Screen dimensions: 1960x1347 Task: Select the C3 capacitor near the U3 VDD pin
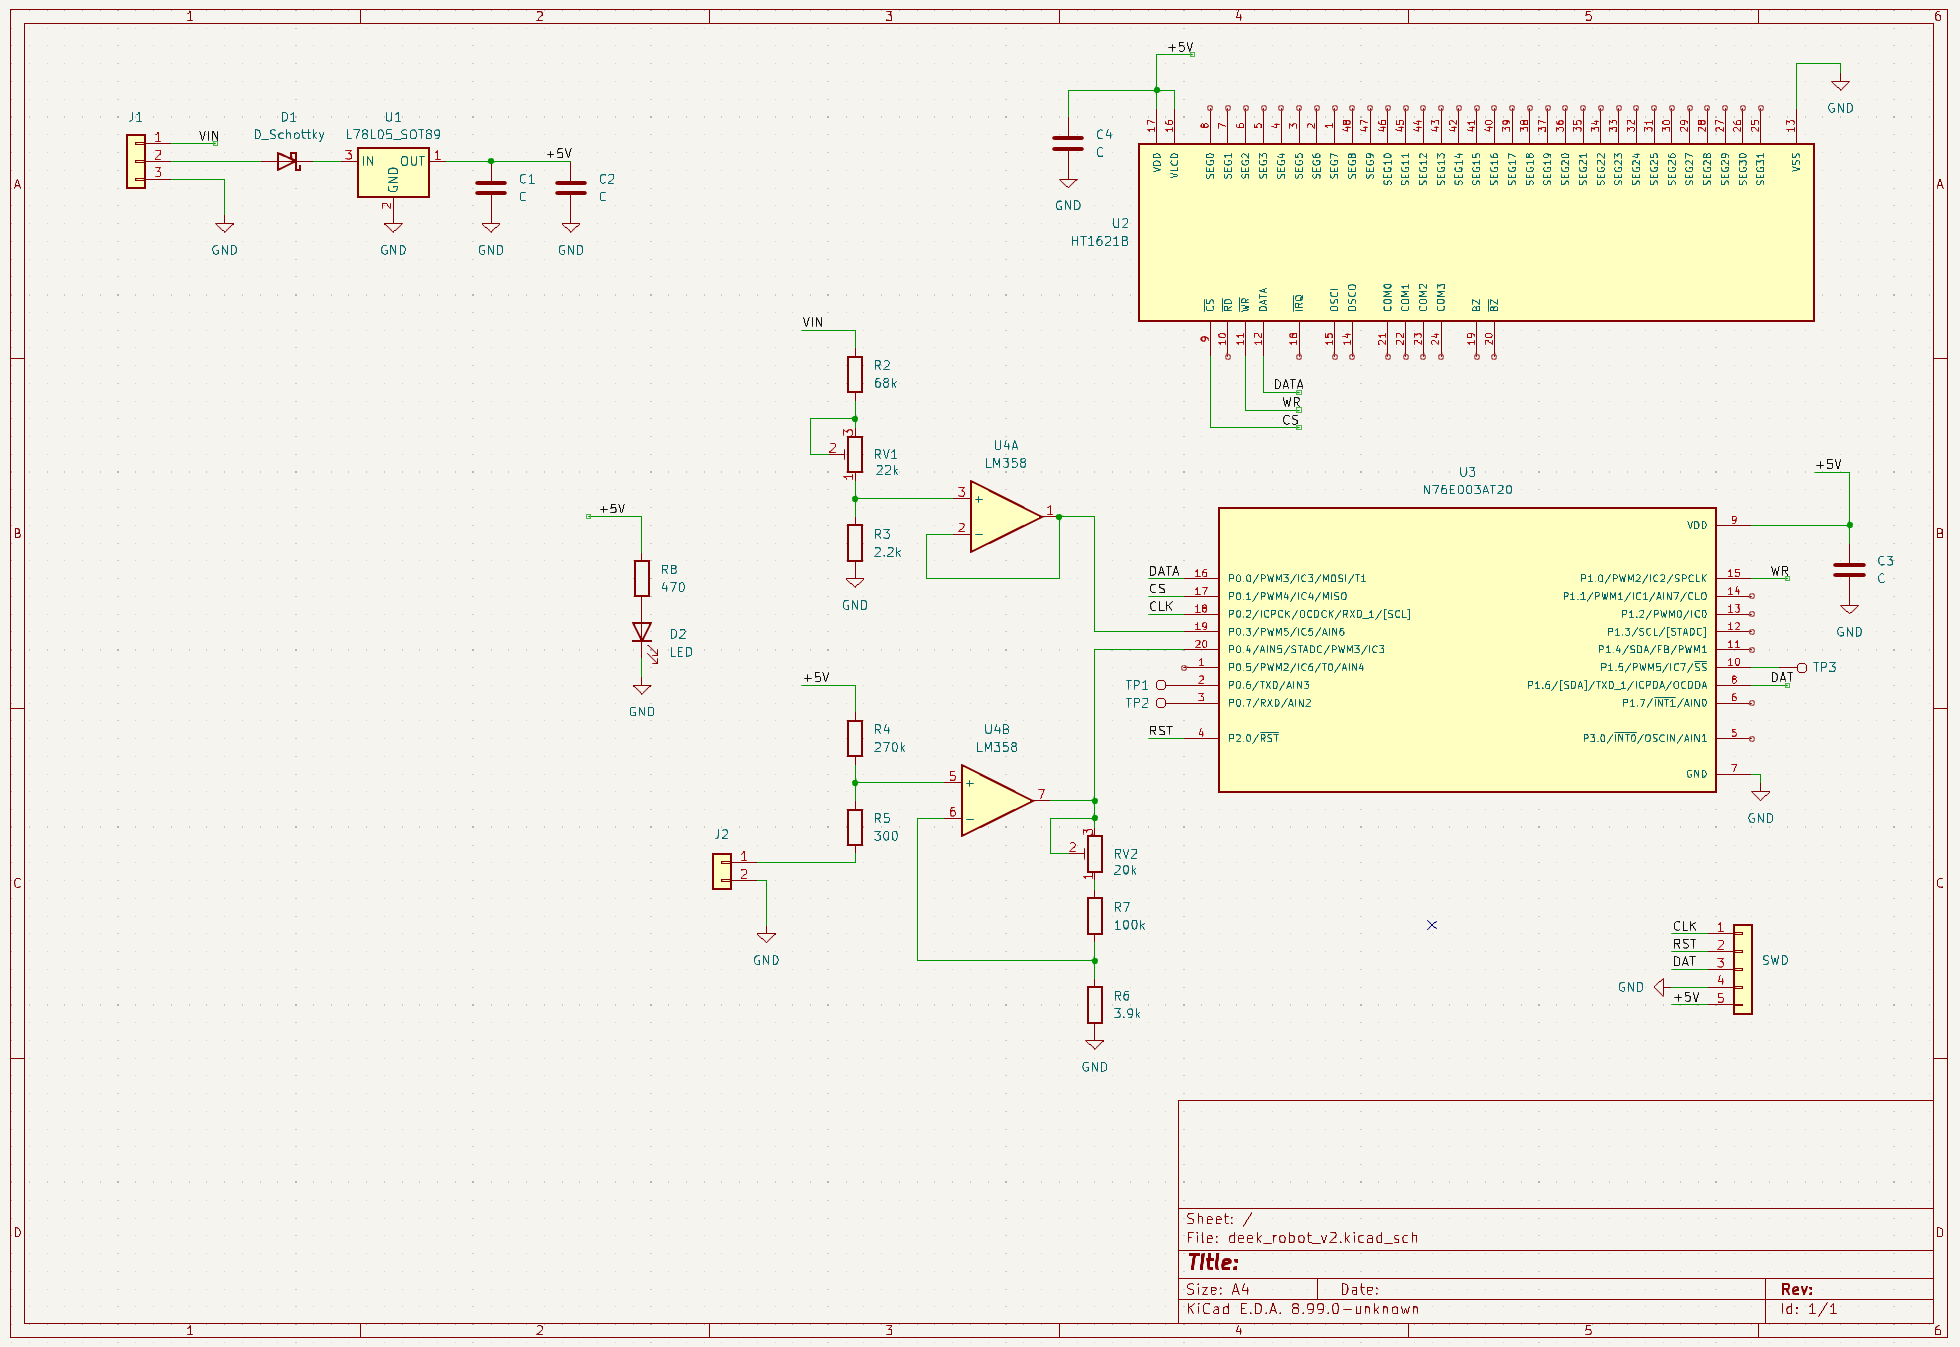pyautogui.click(x=1849, y=570)
